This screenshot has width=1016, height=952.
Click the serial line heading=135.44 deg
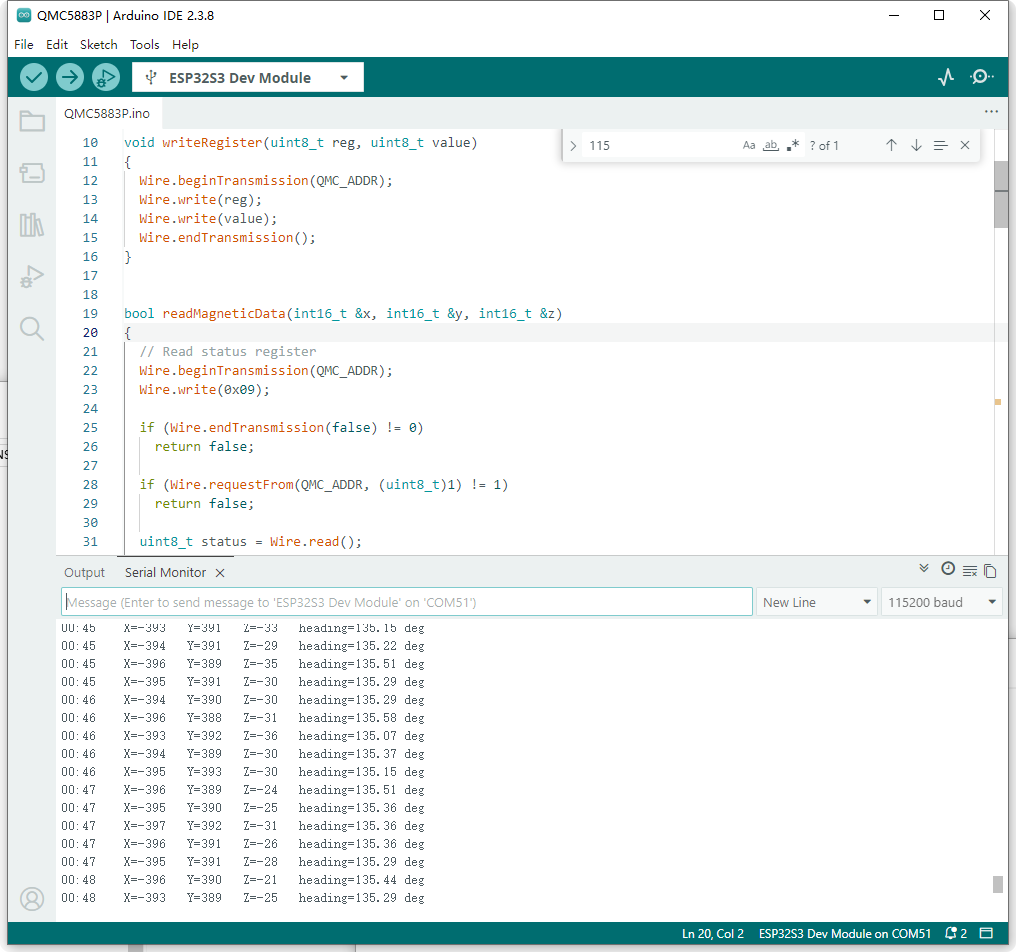tap(361, 880)
